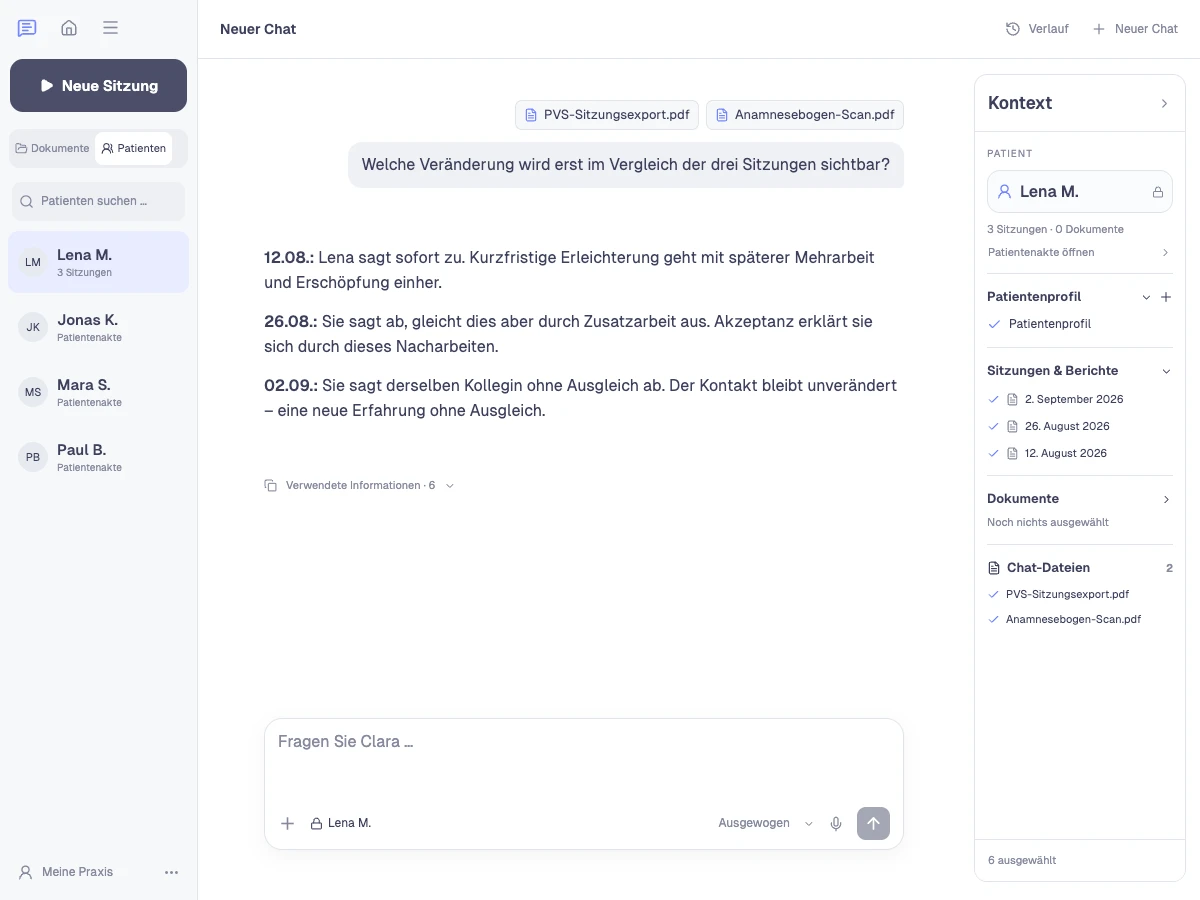Click the Chat-Dateien count '2'
The width and height of the screenshot is (1200, 900).
tap(1169, 568)
